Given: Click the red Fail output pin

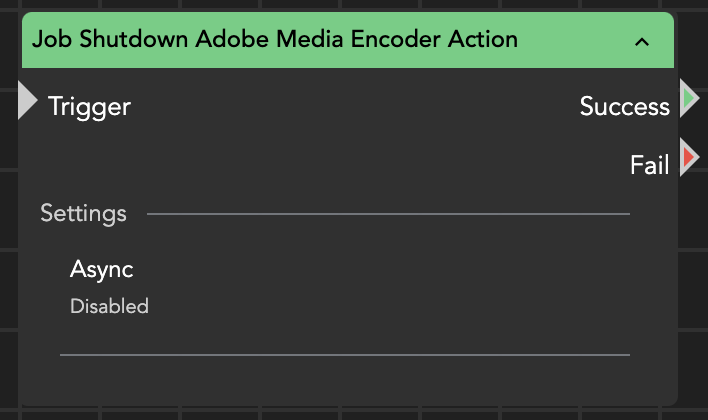Looking at the screenshot, I should (689, 158).
